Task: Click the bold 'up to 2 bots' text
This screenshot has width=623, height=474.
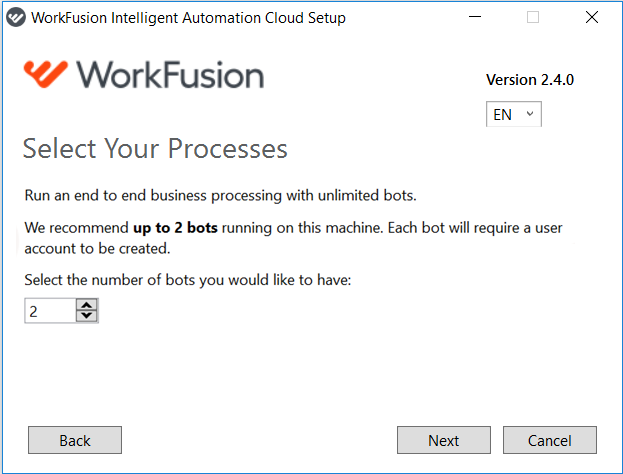Action: [x=175, y=228]
